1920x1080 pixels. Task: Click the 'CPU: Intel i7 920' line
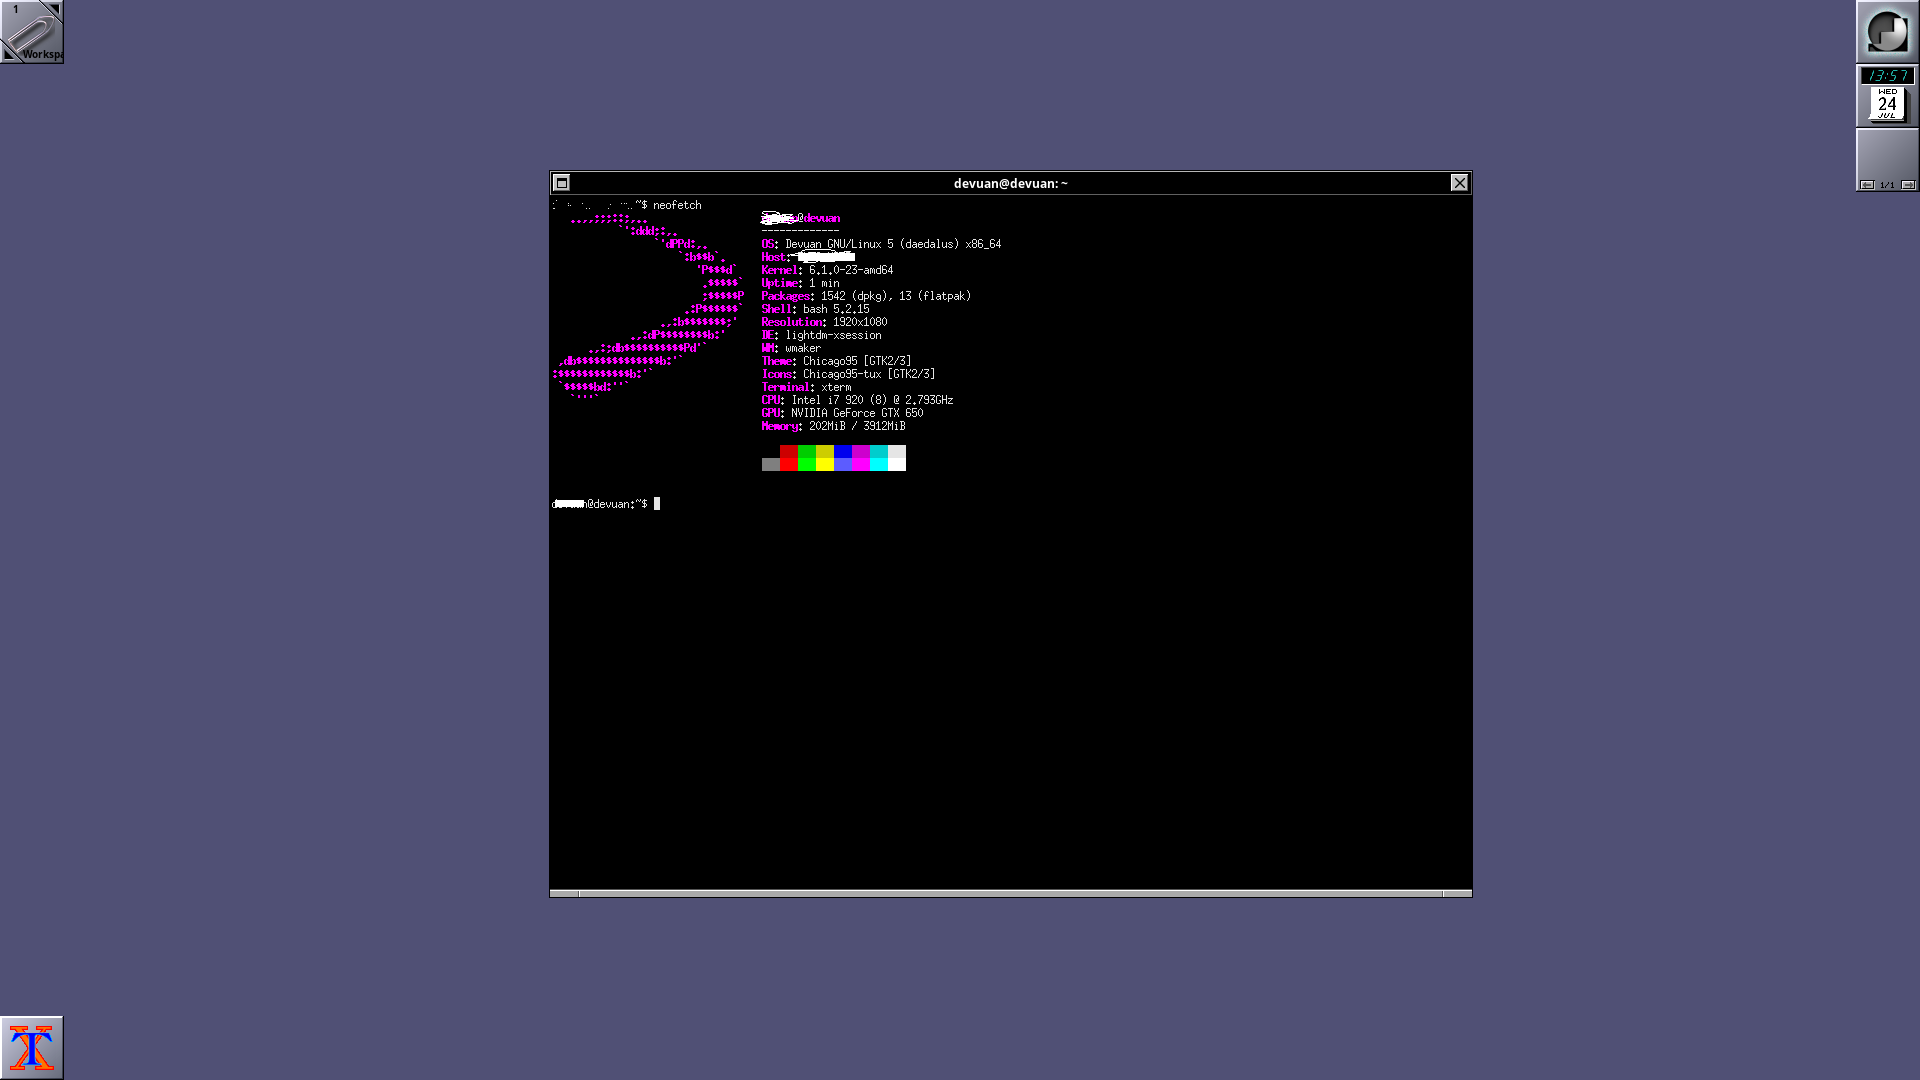click(x=857, y=400)
